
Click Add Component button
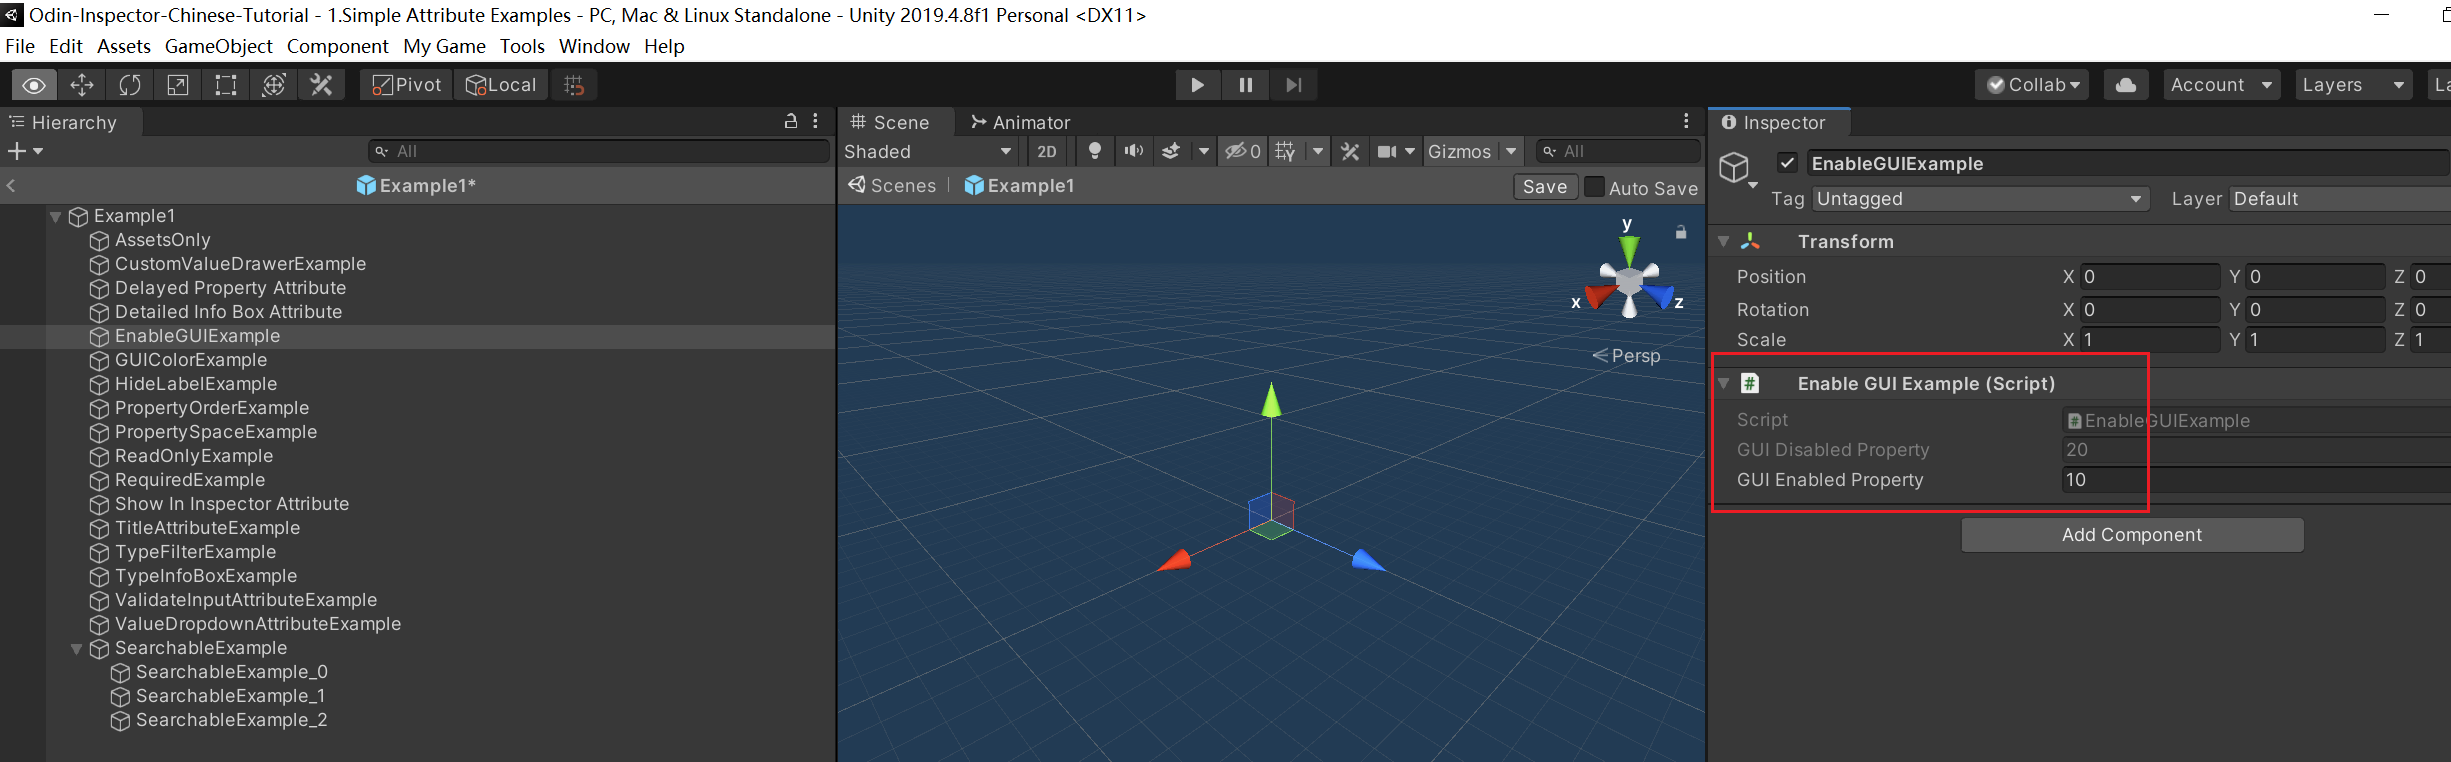tap(2132, 535)
